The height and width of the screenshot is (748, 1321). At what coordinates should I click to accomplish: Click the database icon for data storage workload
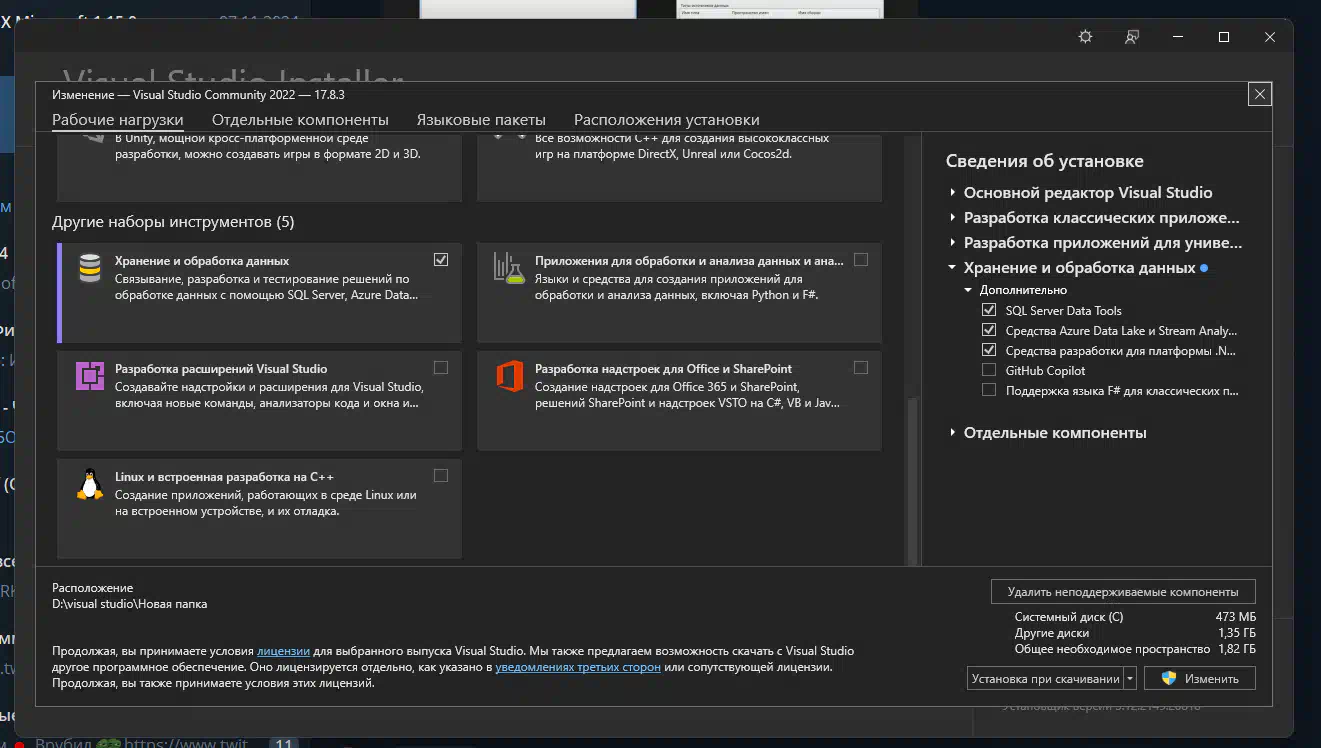point(90,268)
